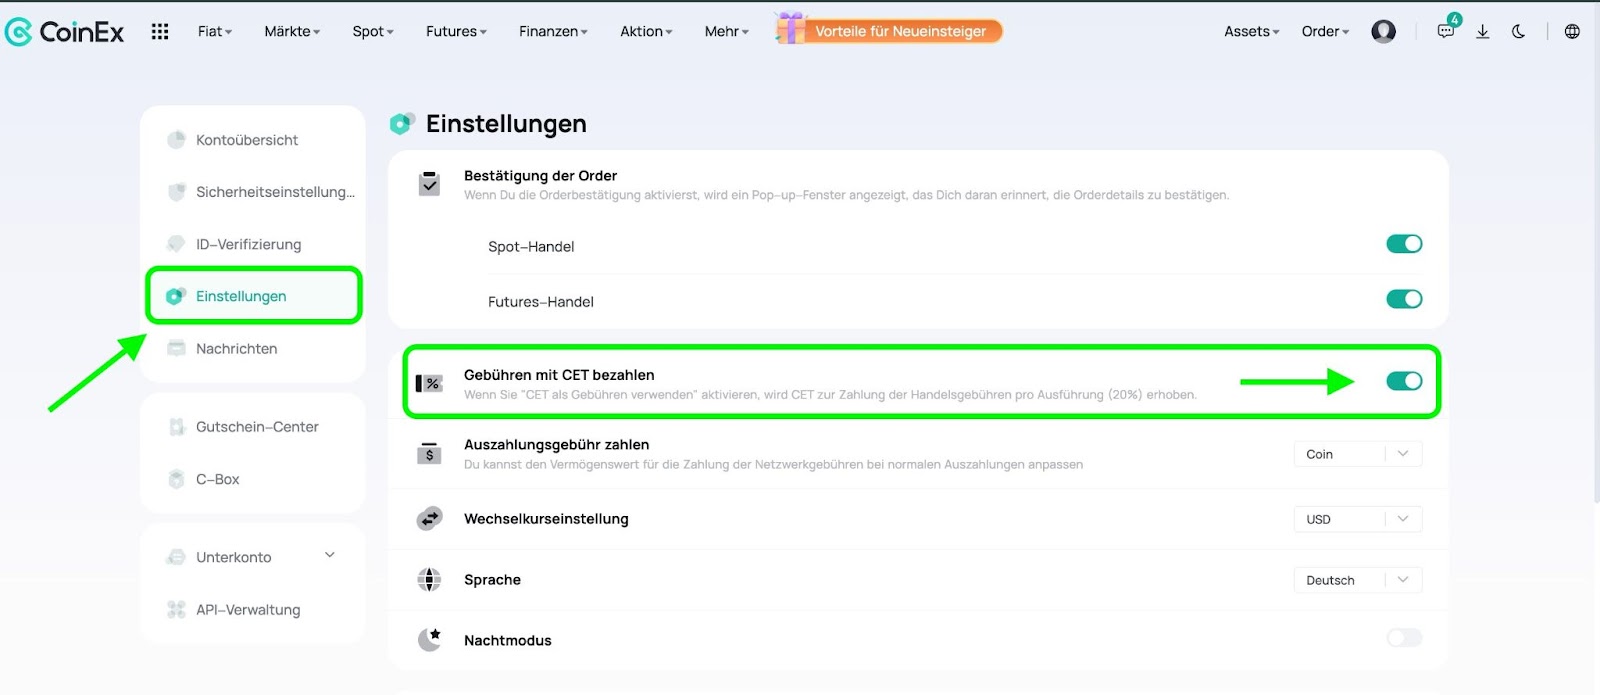Open the Order menu
Image resolution: width=1600 pixels, height=695 pixels.
pyautogui.click(x=1325, y=31)
